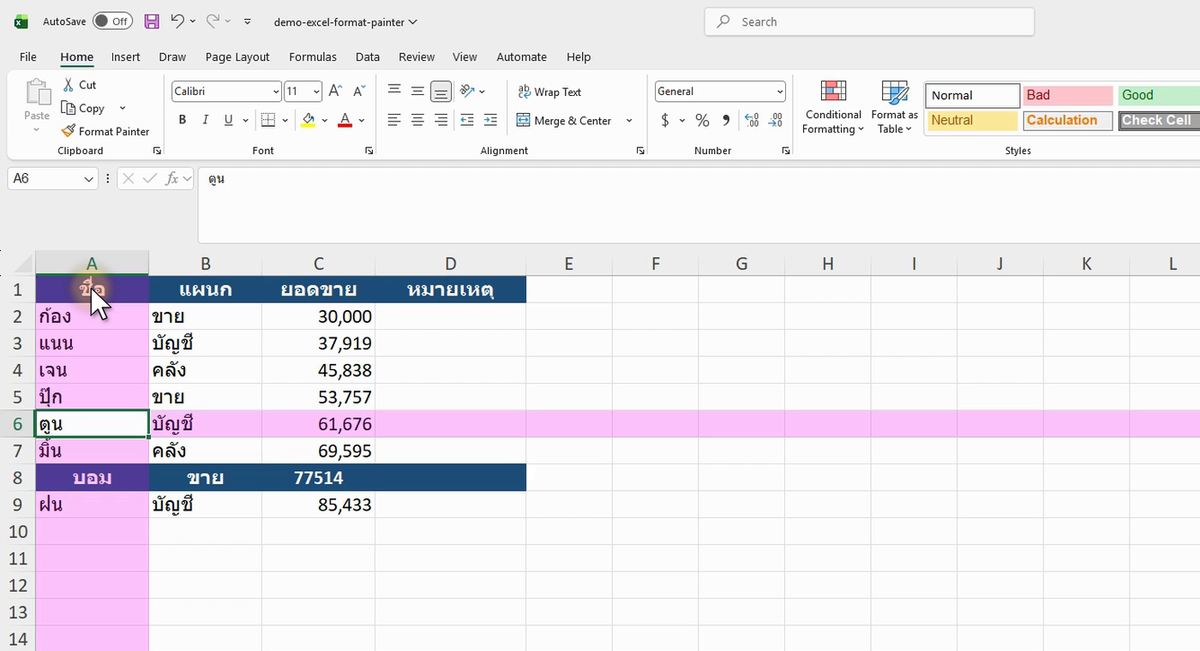Align text right in cell
1200x651 pixels.
(441, 120)
